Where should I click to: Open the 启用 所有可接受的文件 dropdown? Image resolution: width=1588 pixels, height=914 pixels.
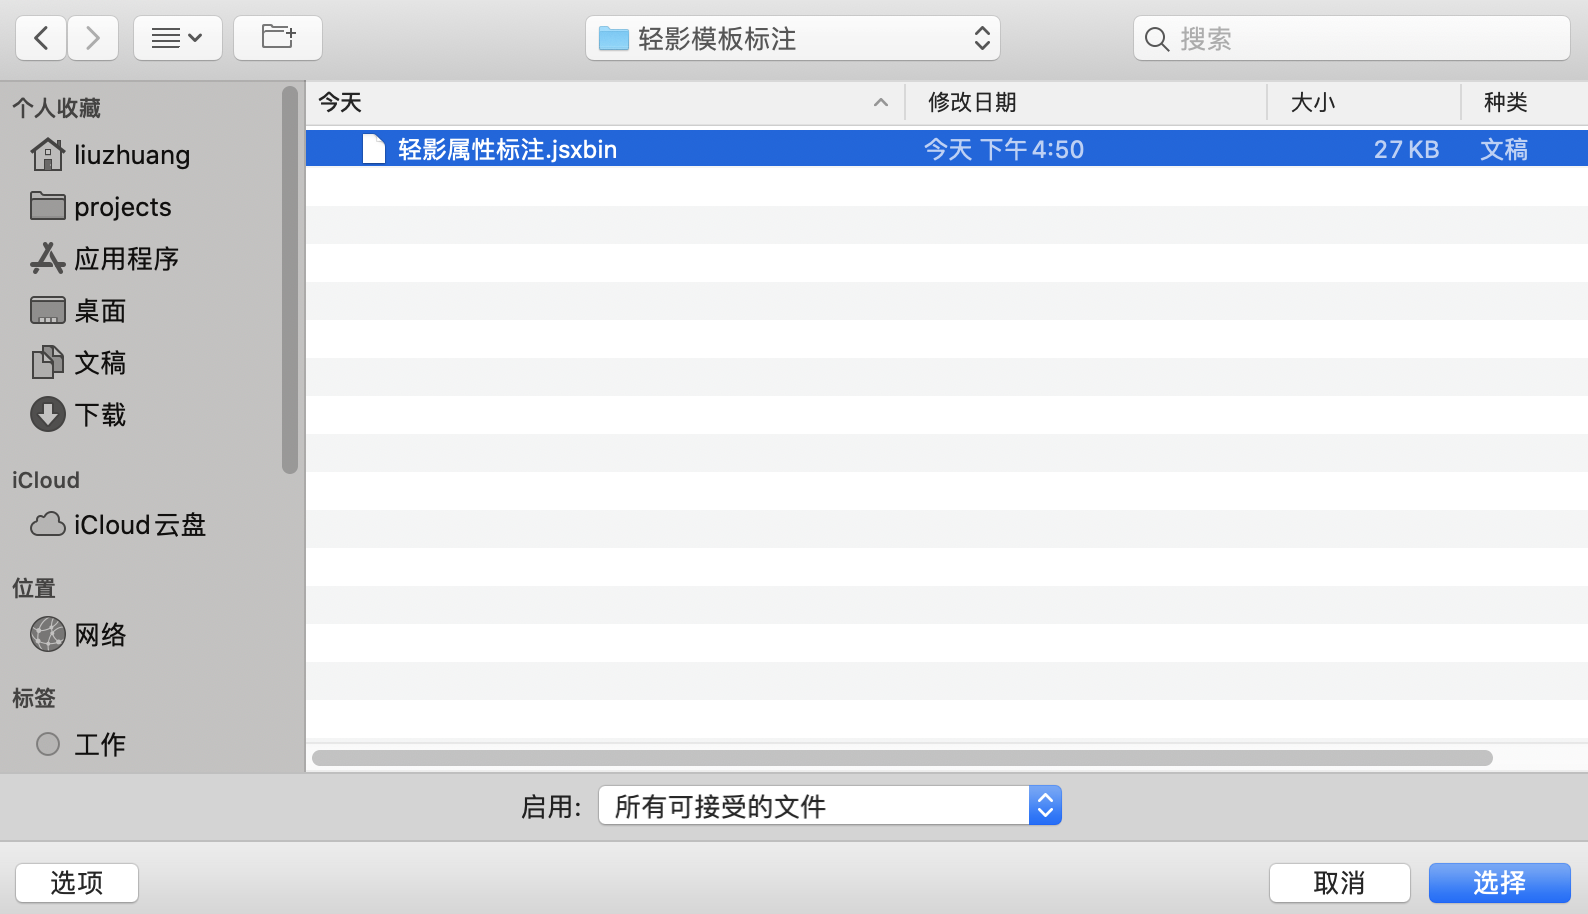click(x=829, y=805)
